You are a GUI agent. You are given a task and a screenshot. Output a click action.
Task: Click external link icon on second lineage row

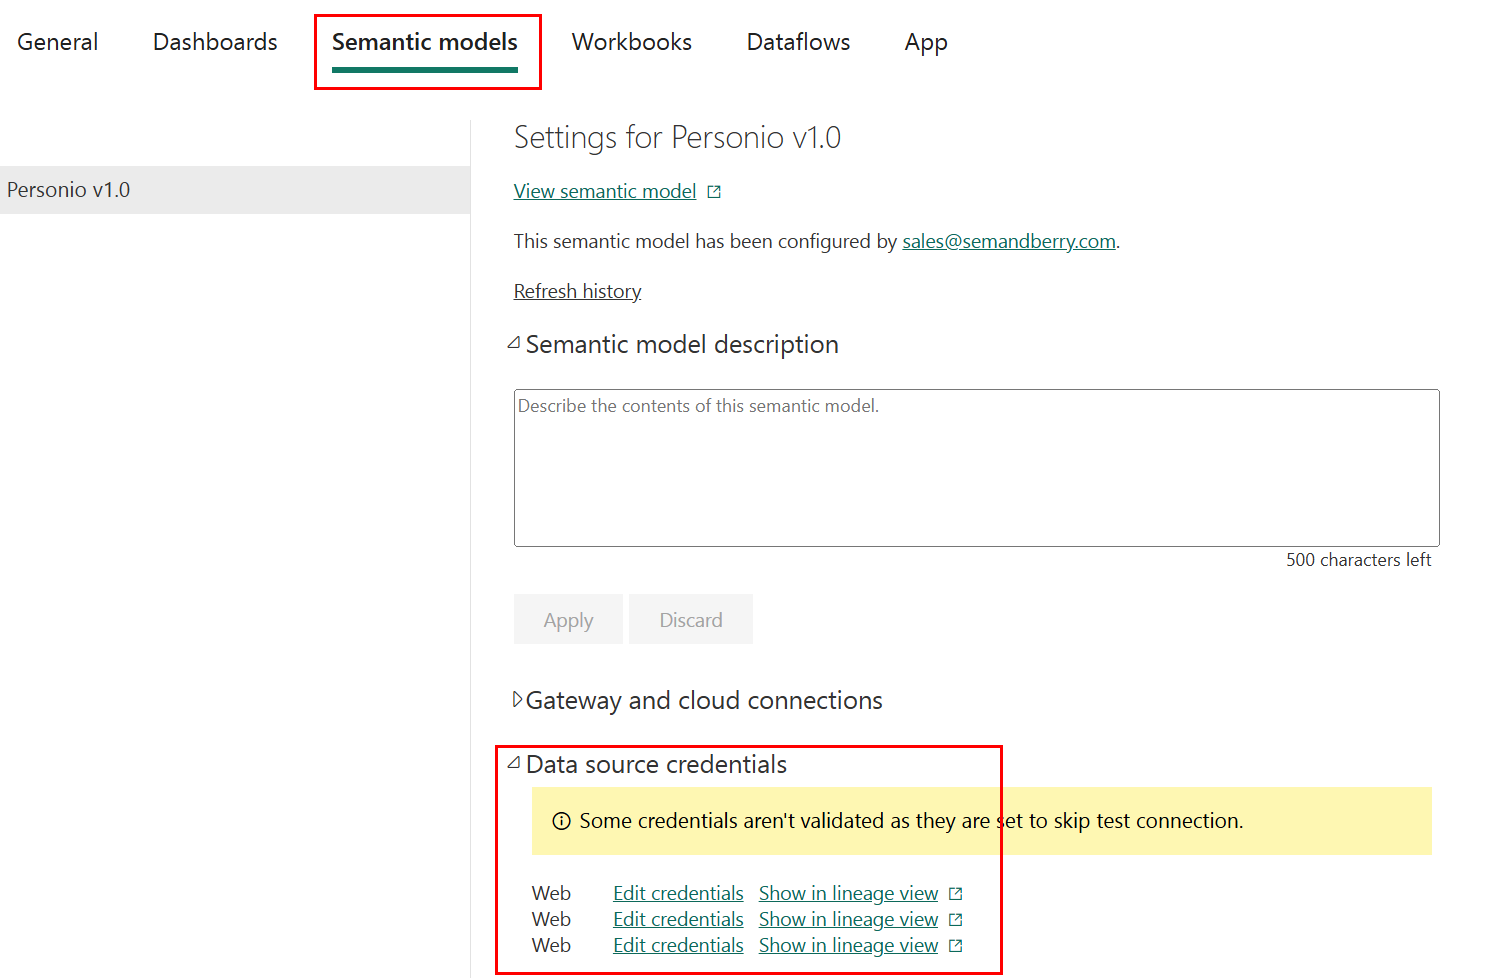click(955, 920)
